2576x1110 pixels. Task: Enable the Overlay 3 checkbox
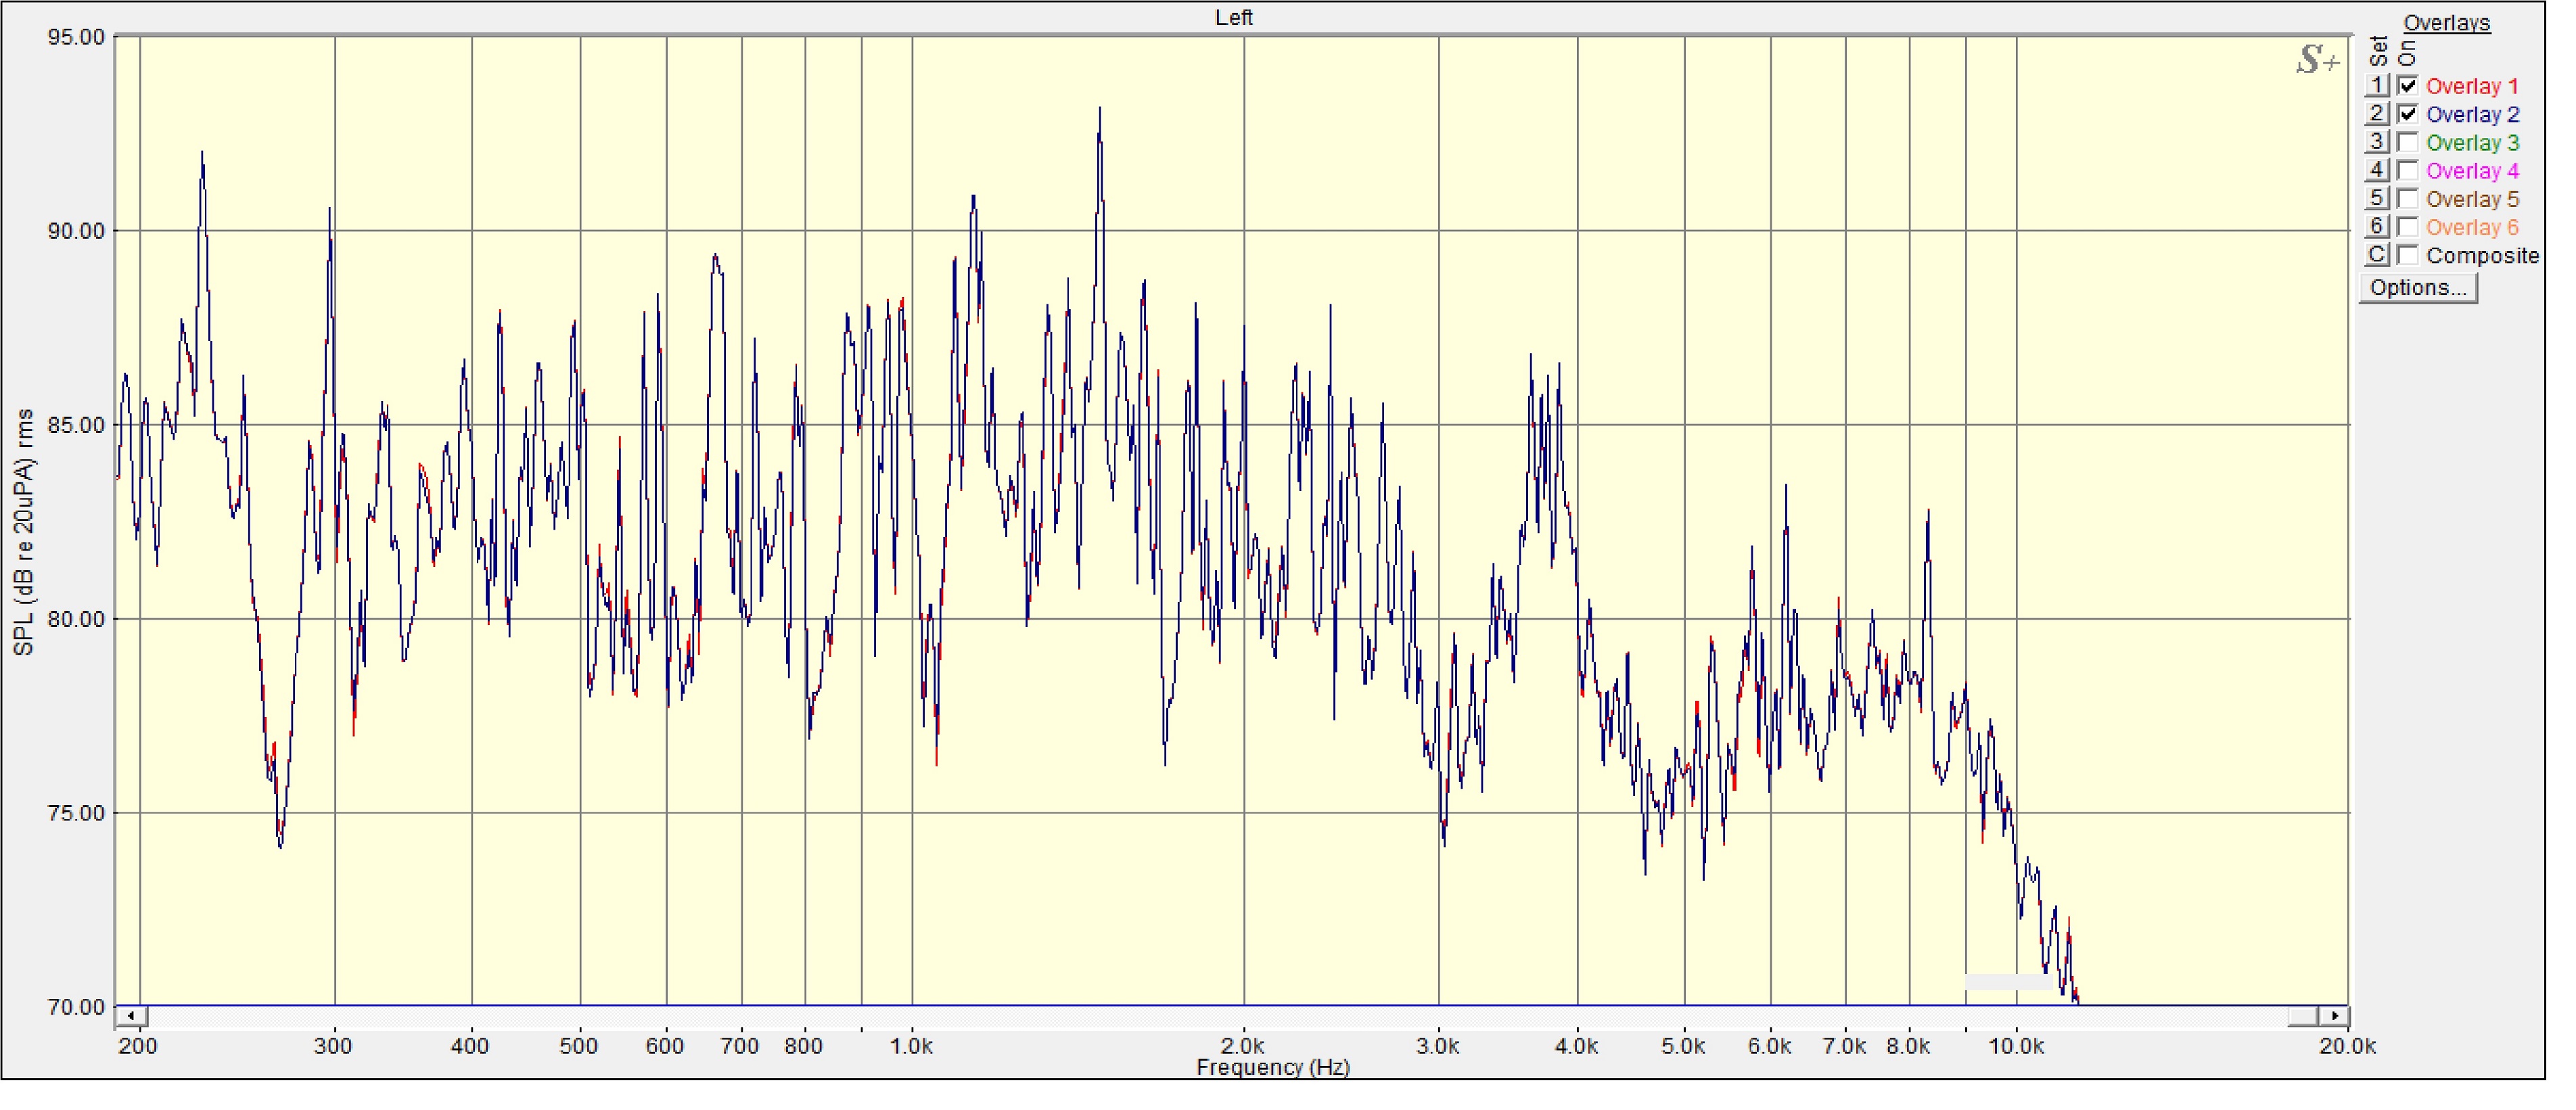(x=2407, y=142)
